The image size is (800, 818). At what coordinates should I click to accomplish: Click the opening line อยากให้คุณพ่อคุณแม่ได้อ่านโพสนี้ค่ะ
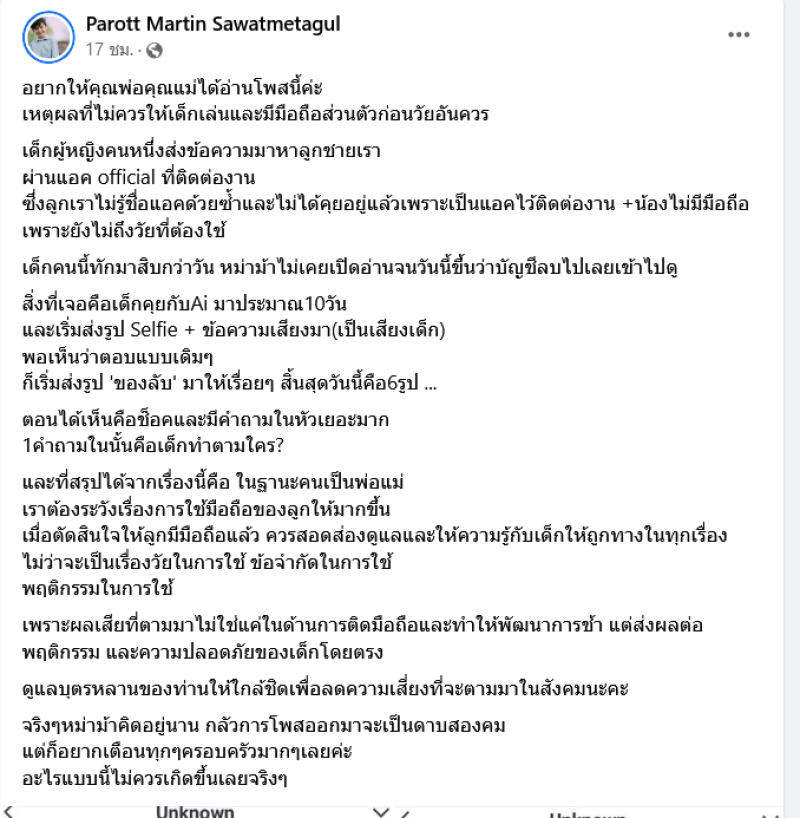tap(172, 87)
